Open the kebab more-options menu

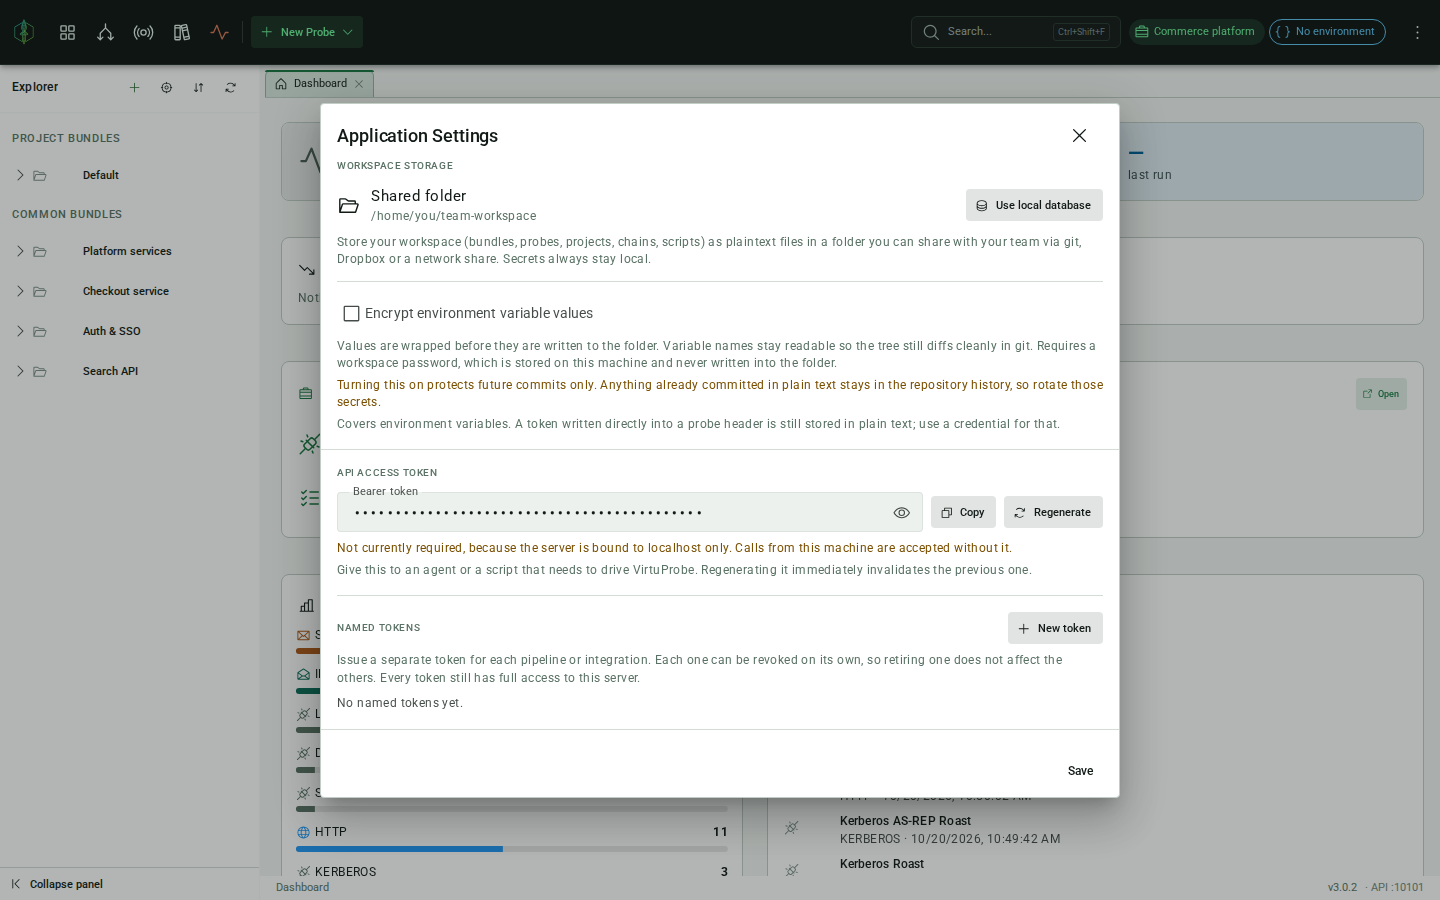coord(1417,32)
